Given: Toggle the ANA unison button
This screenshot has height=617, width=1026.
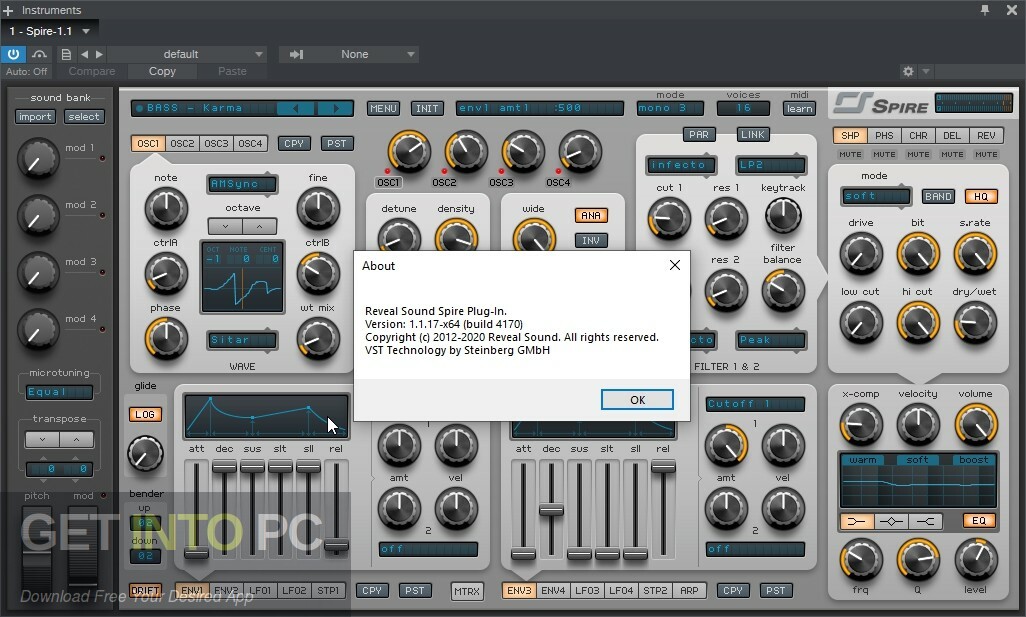Looking at the screenshot, I should (591, 215).
